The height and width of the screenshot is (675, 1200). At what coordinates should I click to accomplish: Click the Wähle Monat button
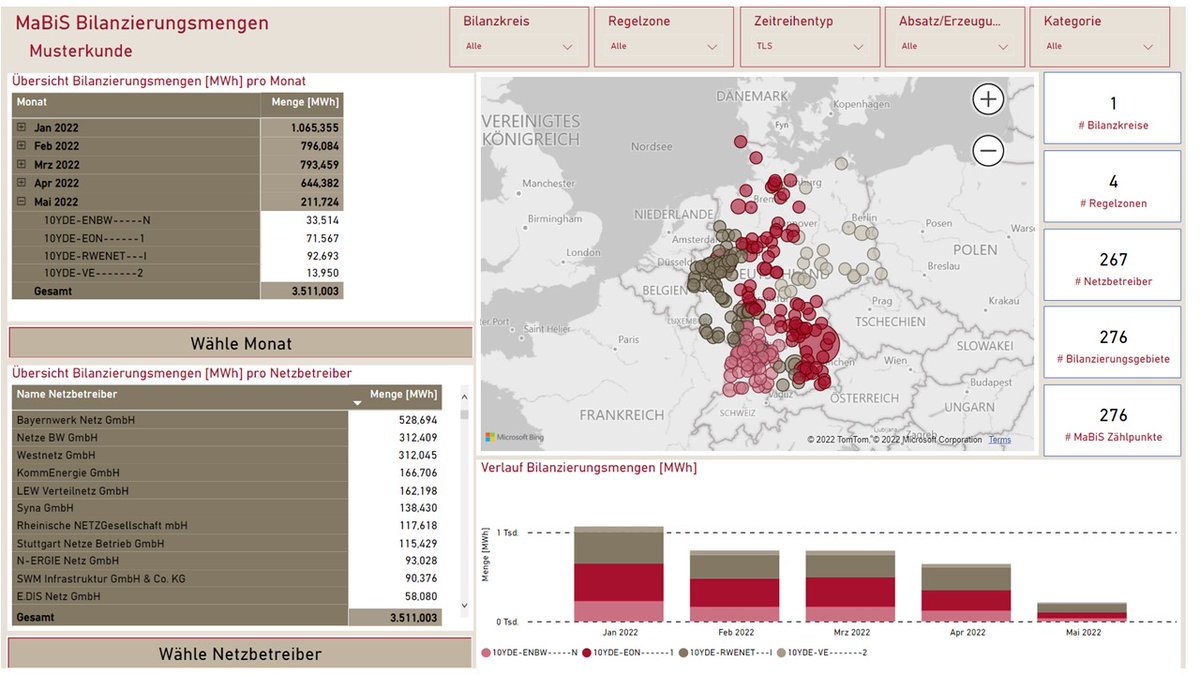click(241, 343)
